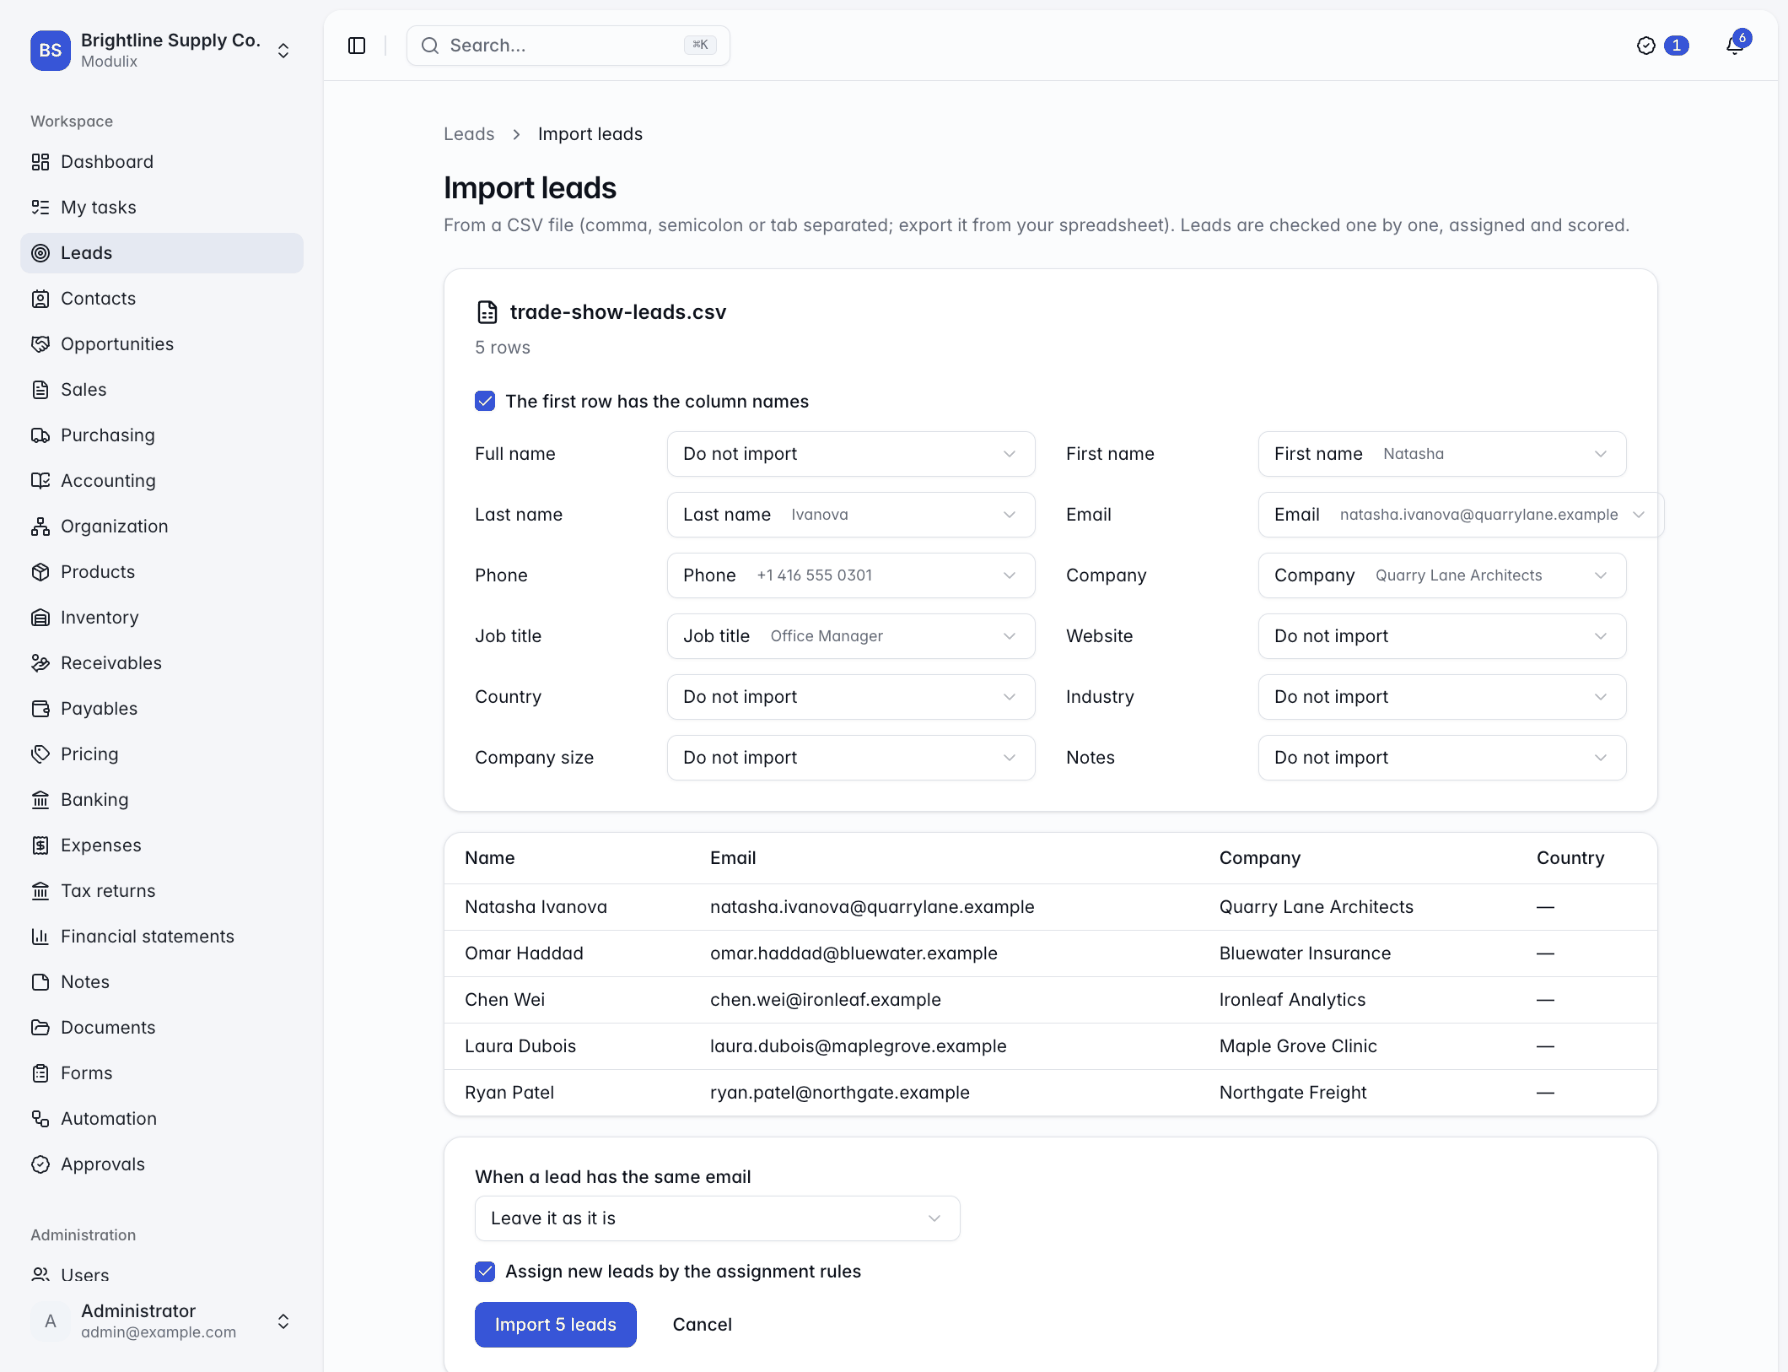
Task: Click the Search input field
Action: coord(568,45)
